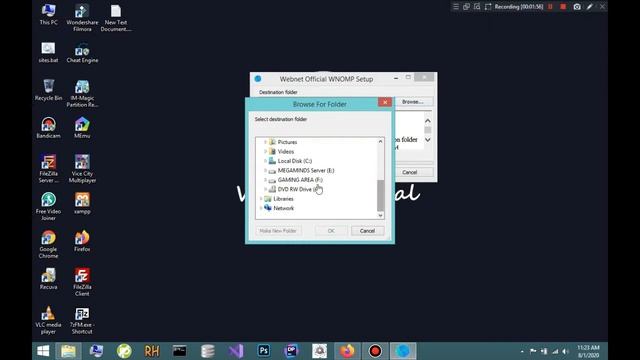Launch MEmu emulator desktop icon
The width and height of the screenshot is (640, 360).
pos(82,128)
